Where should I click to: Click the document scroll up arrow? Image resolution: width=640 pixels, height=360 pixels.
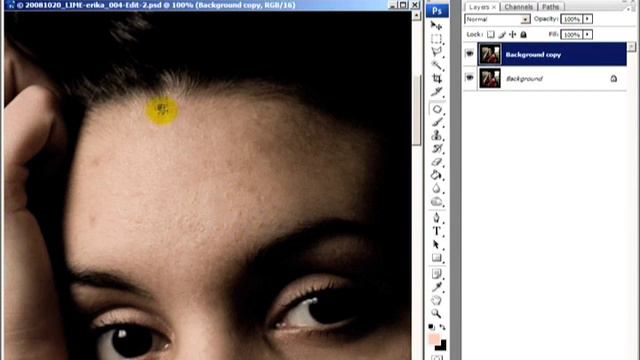(416, 16)
